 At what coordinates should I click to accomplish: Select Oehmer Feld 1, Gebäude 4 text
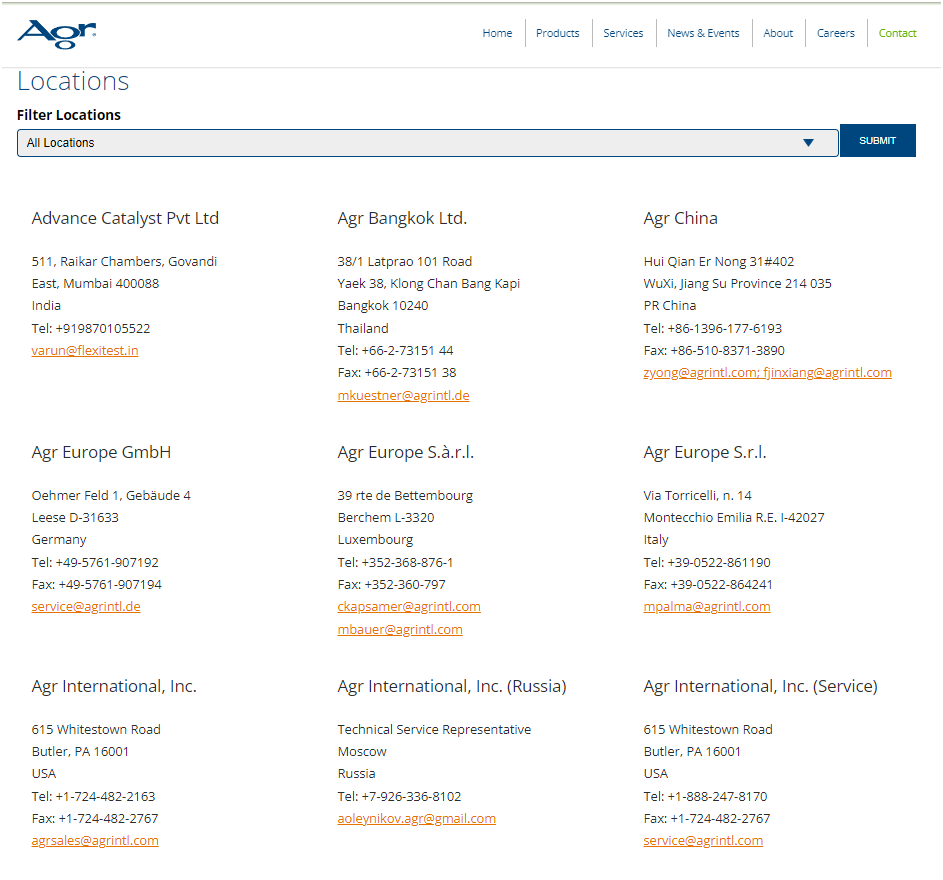point(111,496)
